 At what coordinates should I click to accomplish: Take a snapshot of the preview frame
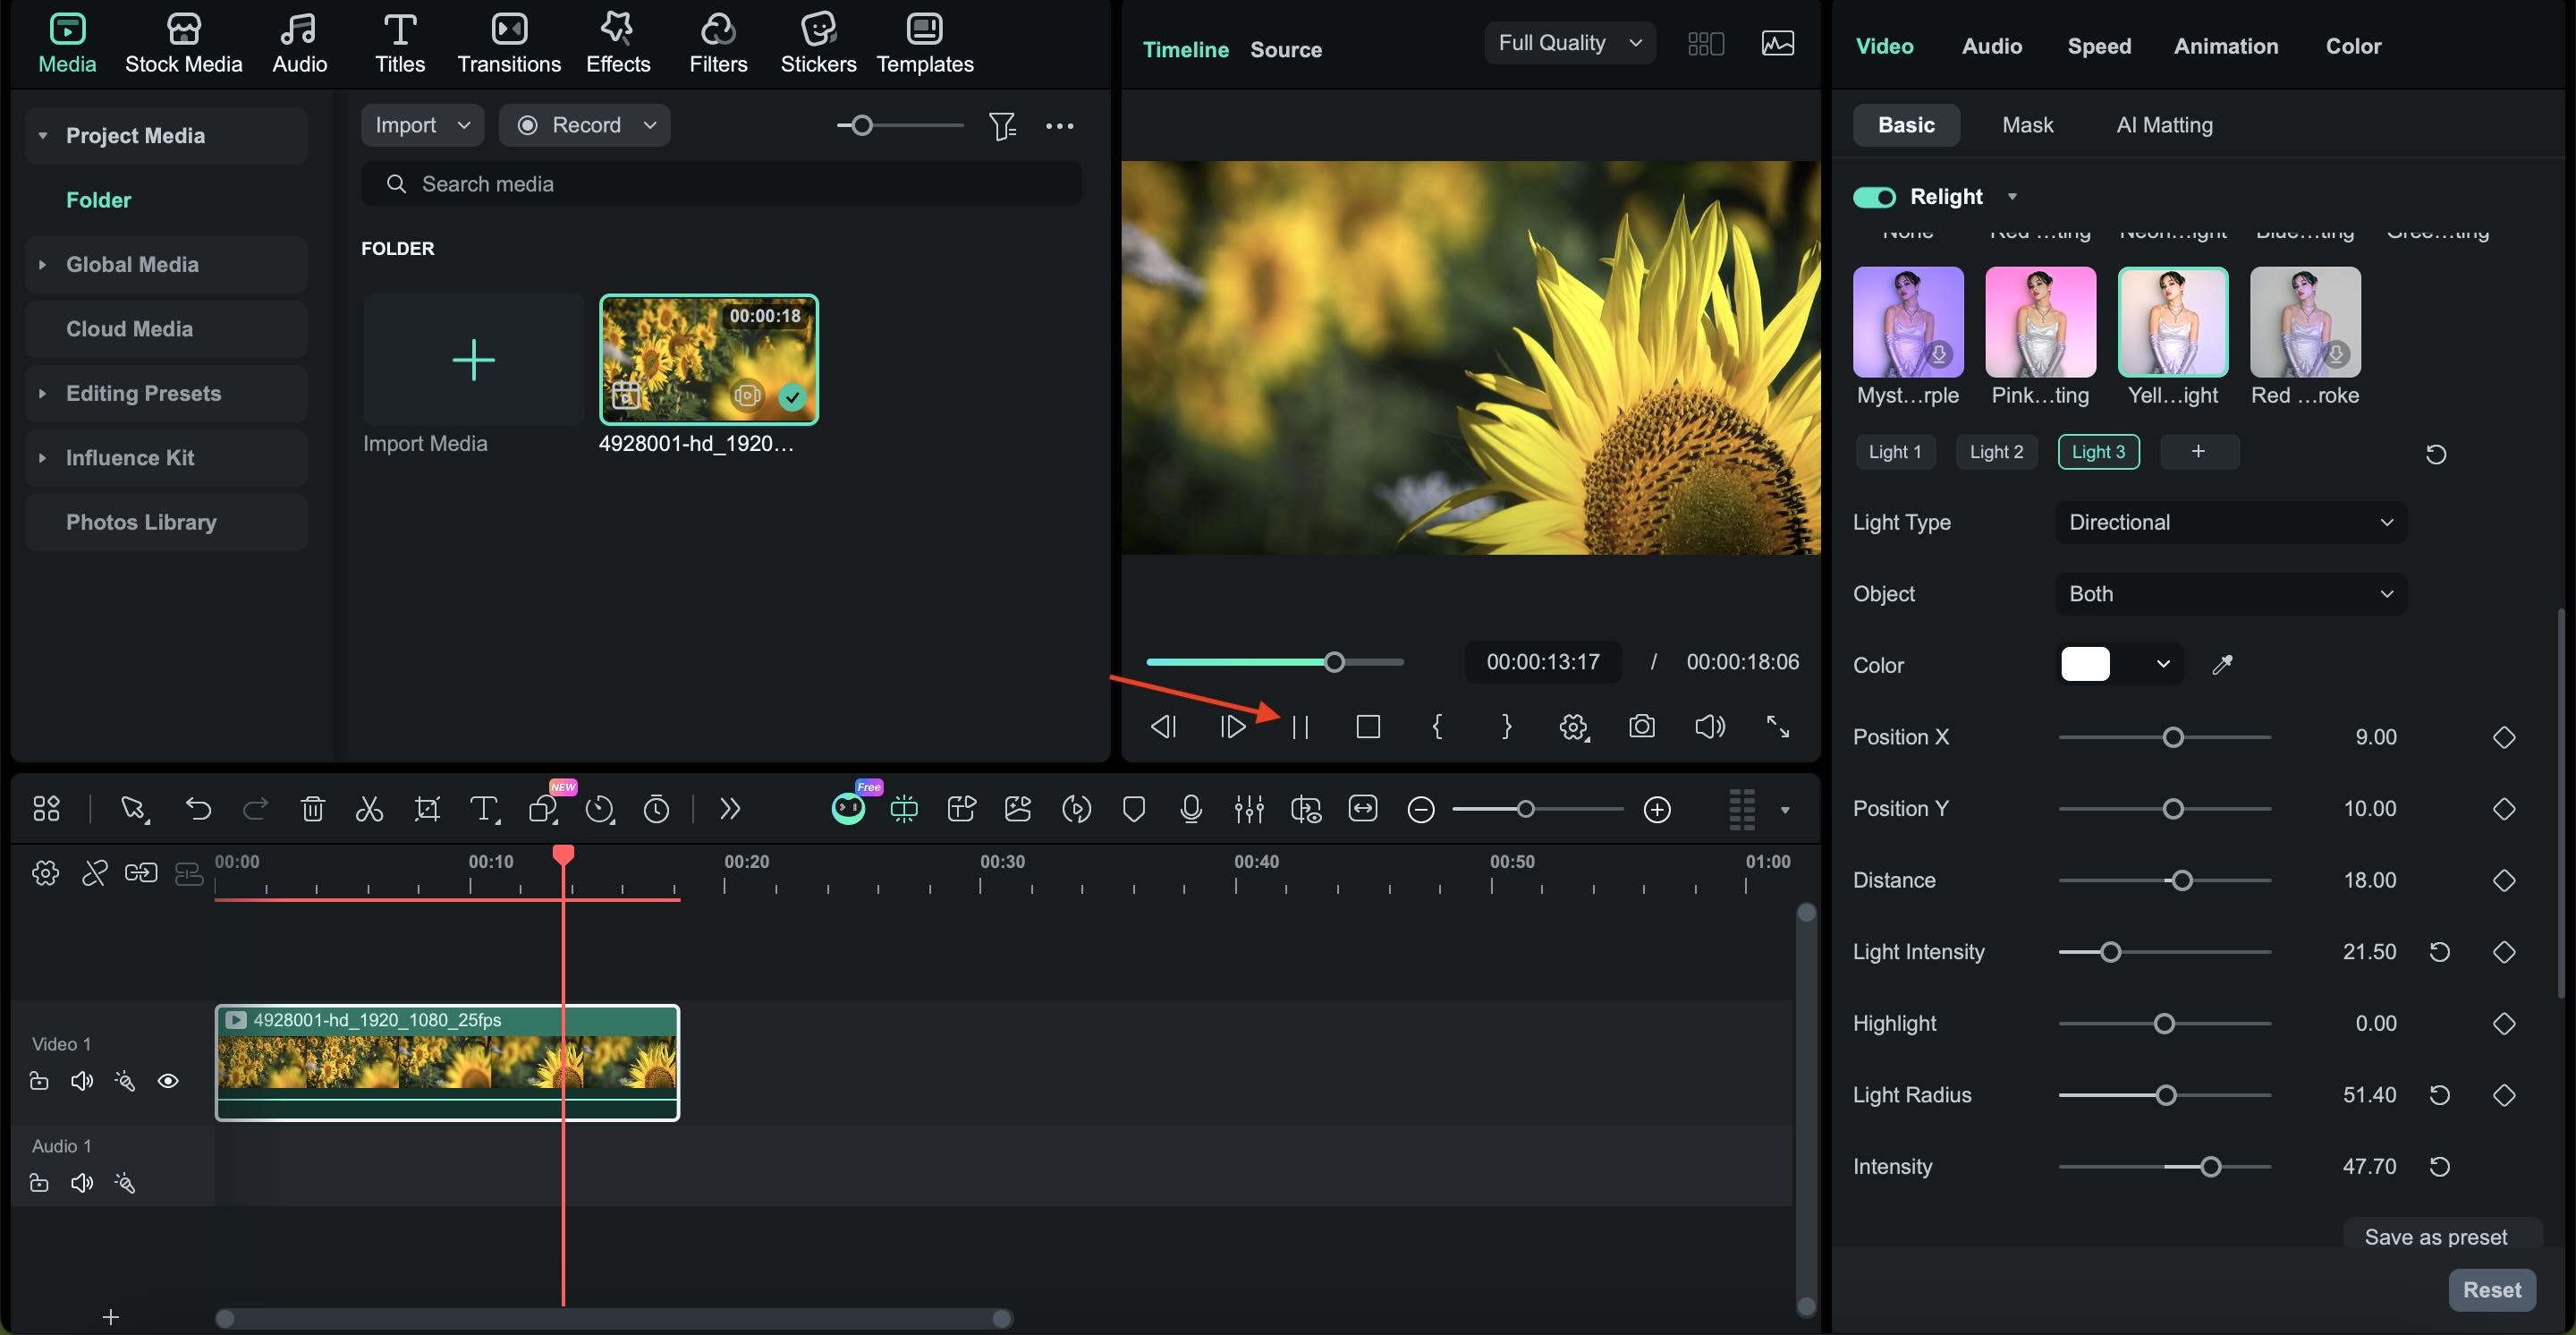pos(1641,727)
